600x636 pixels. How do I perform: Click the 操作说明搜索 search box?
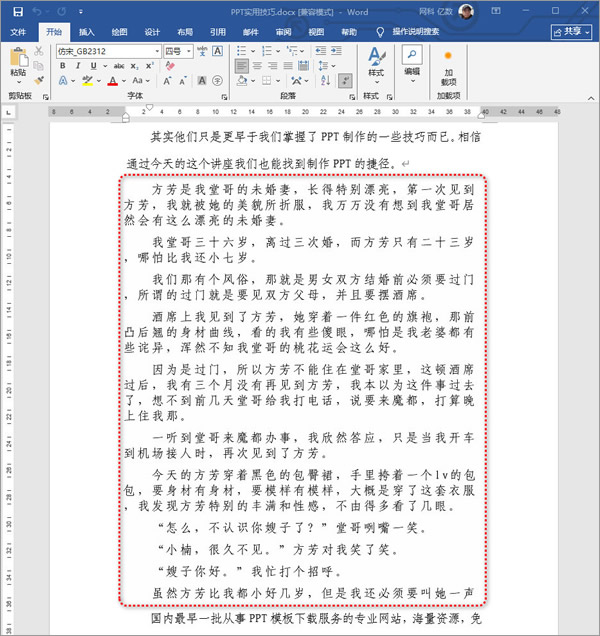click(415, 32)
